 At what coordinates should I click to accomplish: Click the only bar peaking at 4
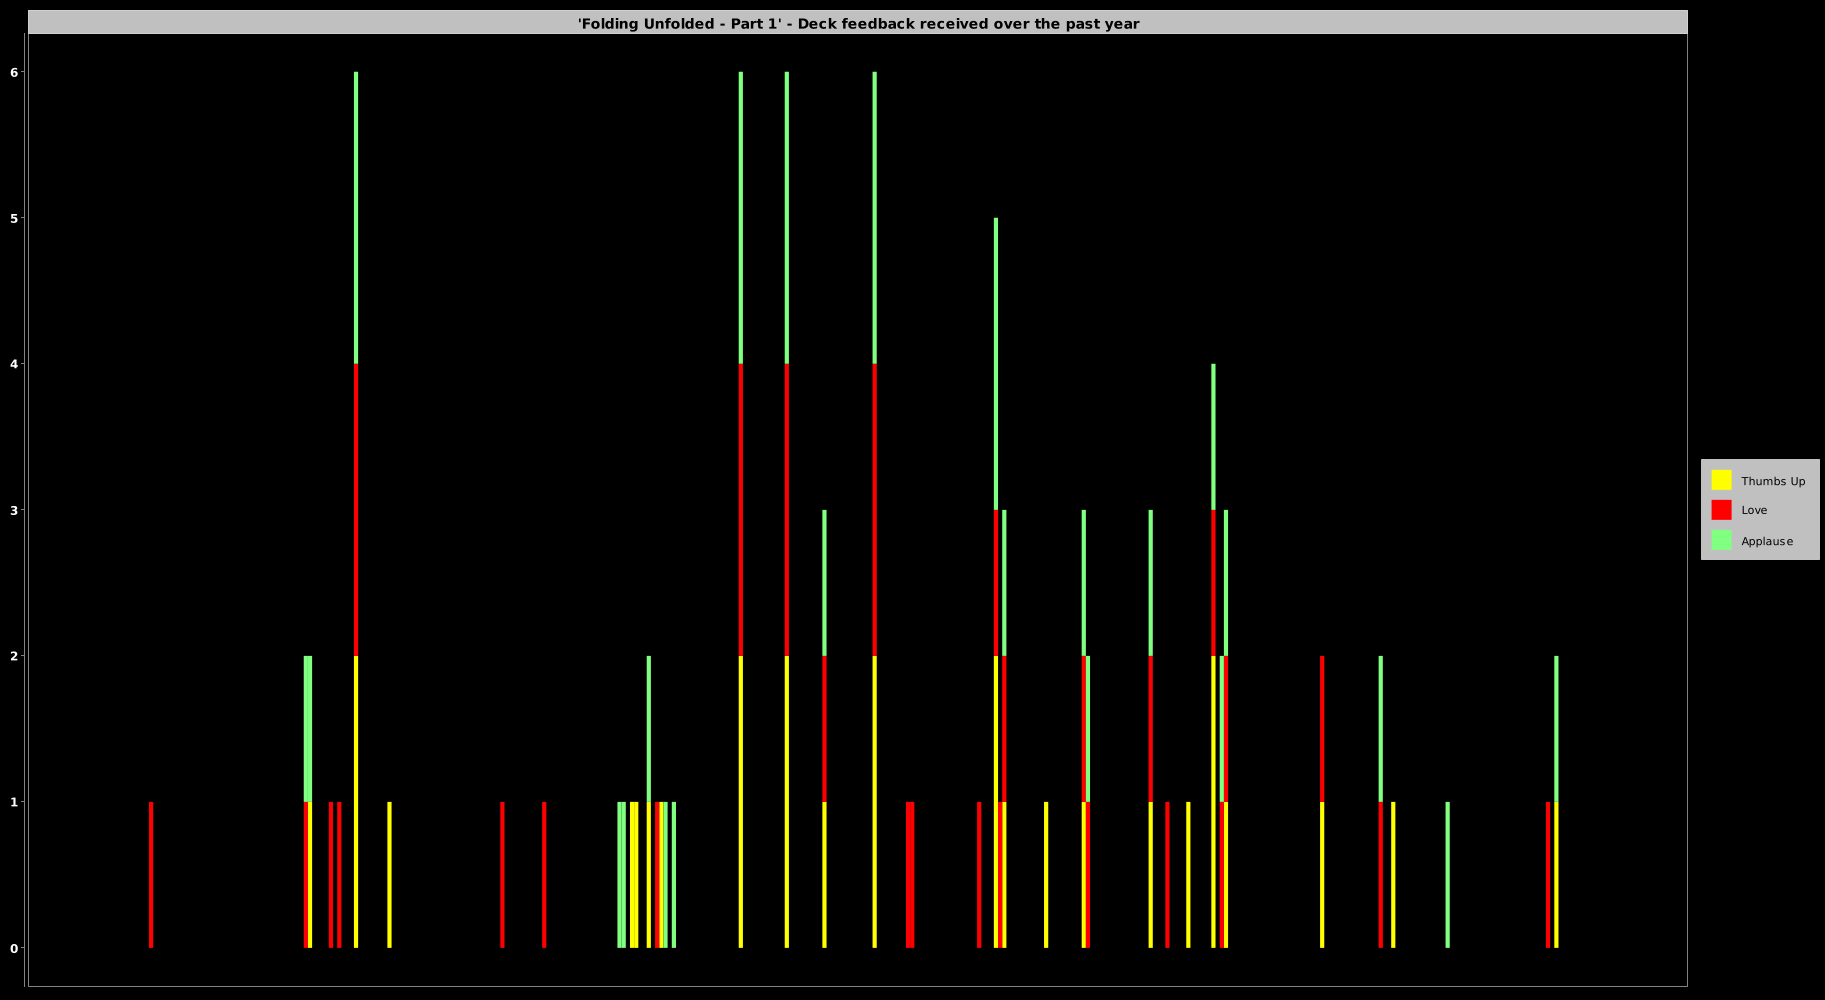coord(1213,656)
